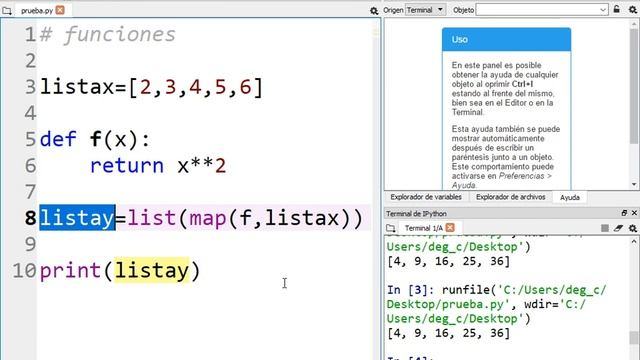
Task: Click the selected word listay on line 8
Action: (x=77, y=218)
